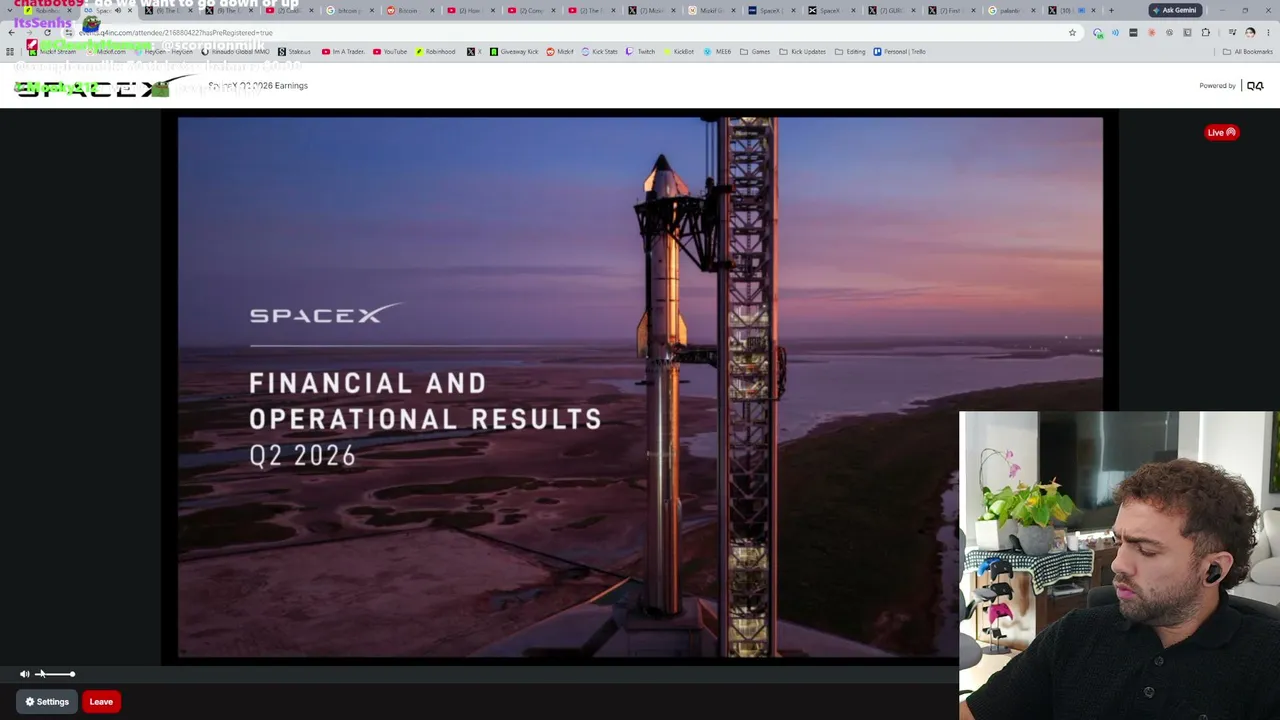This screenshot has height=720, width=1280.
Task: Open the Im A Trader bookmark
Action: 343,52
